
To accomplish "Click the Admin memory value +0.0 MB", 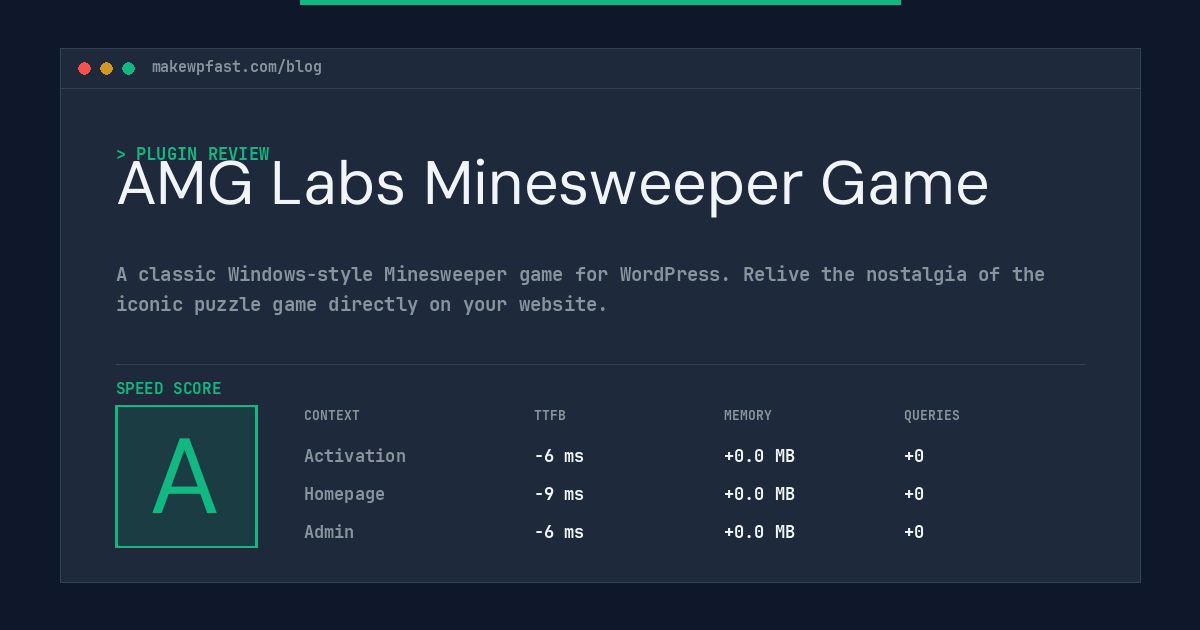I will pos(760,532).
